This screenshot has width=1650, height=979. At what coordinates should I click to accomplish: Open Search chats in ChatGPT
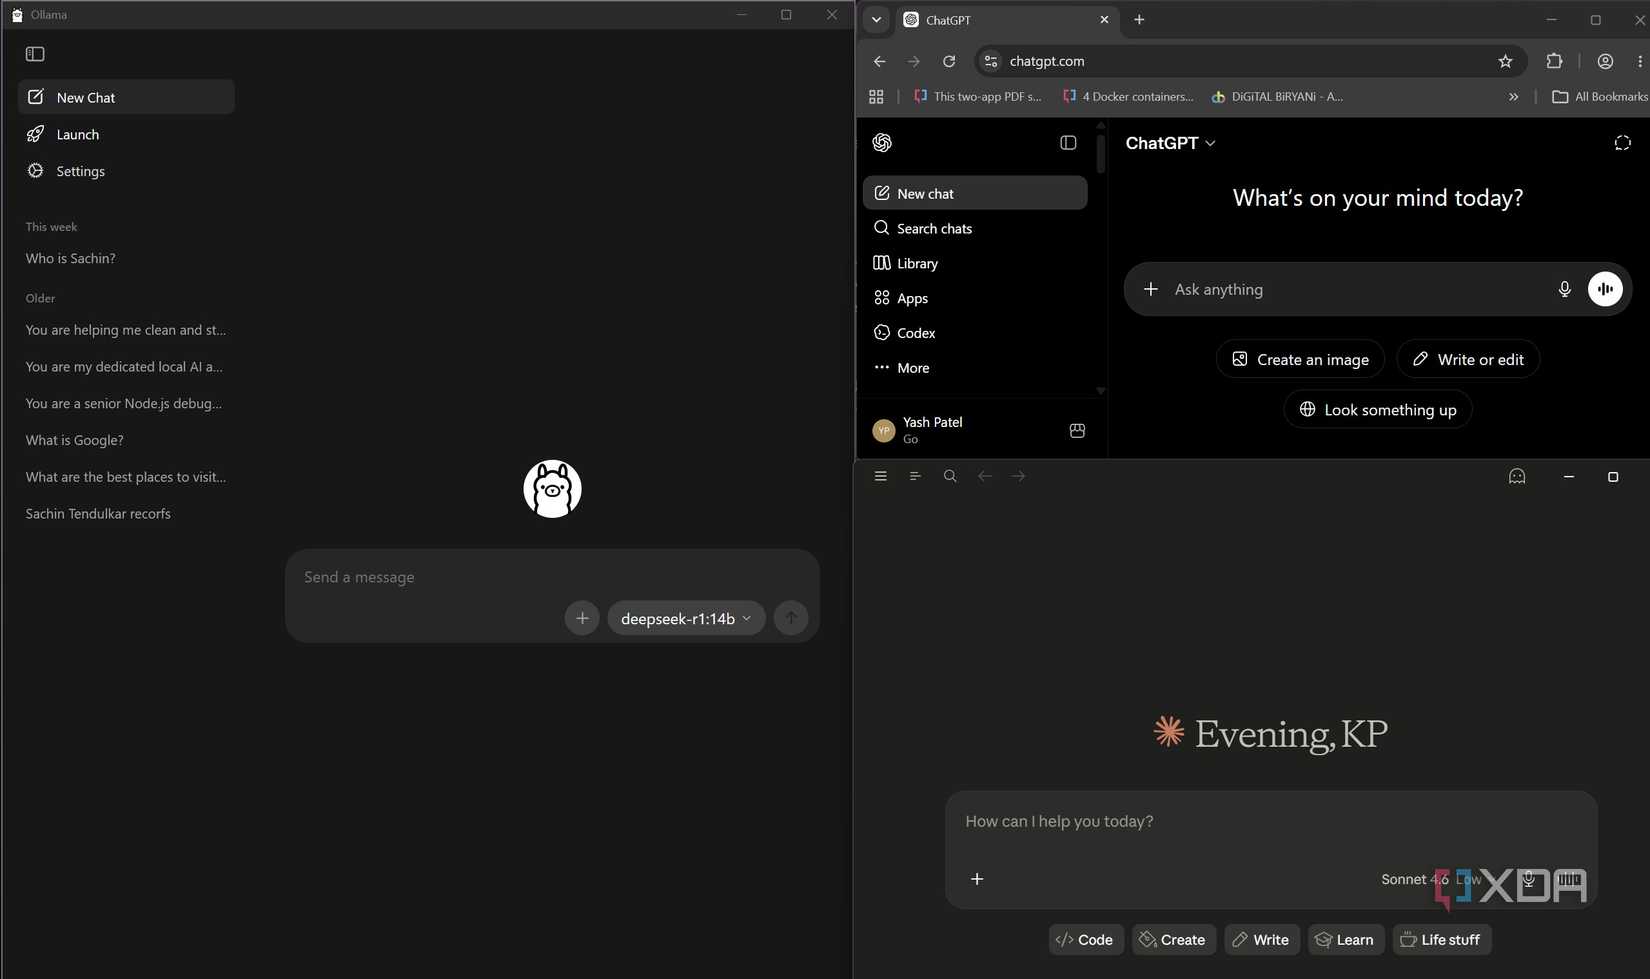975,228
